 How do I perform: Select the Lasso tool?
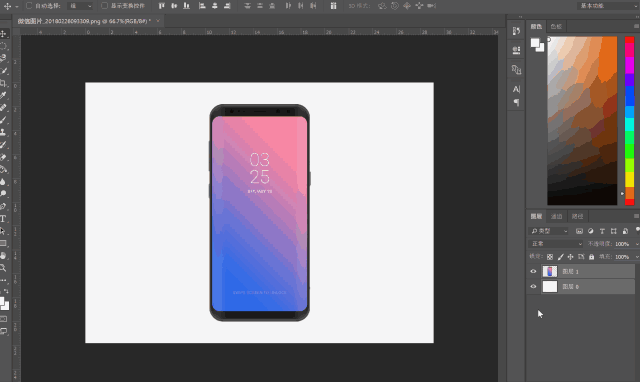3,58
